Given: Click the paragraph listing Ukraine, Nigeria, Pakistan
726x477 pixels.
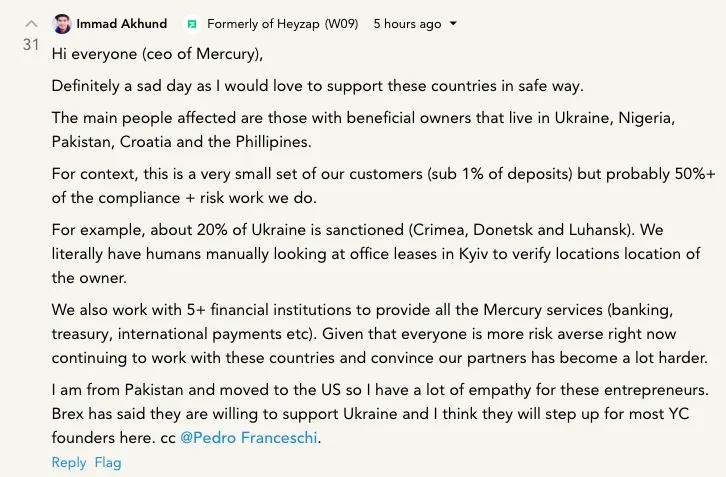Looking at the screenshot, I should (363, 130).
